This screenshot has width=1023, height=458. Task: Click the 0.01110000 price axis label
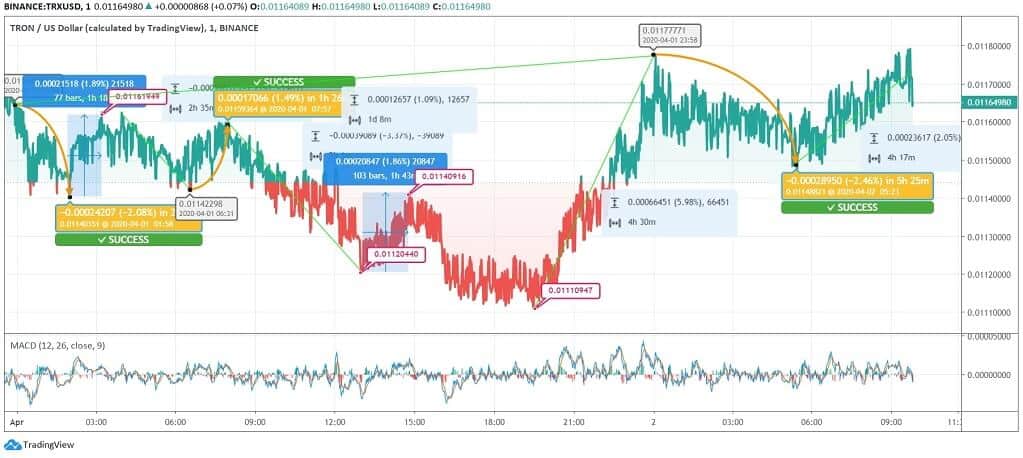[x=990, y=313]
